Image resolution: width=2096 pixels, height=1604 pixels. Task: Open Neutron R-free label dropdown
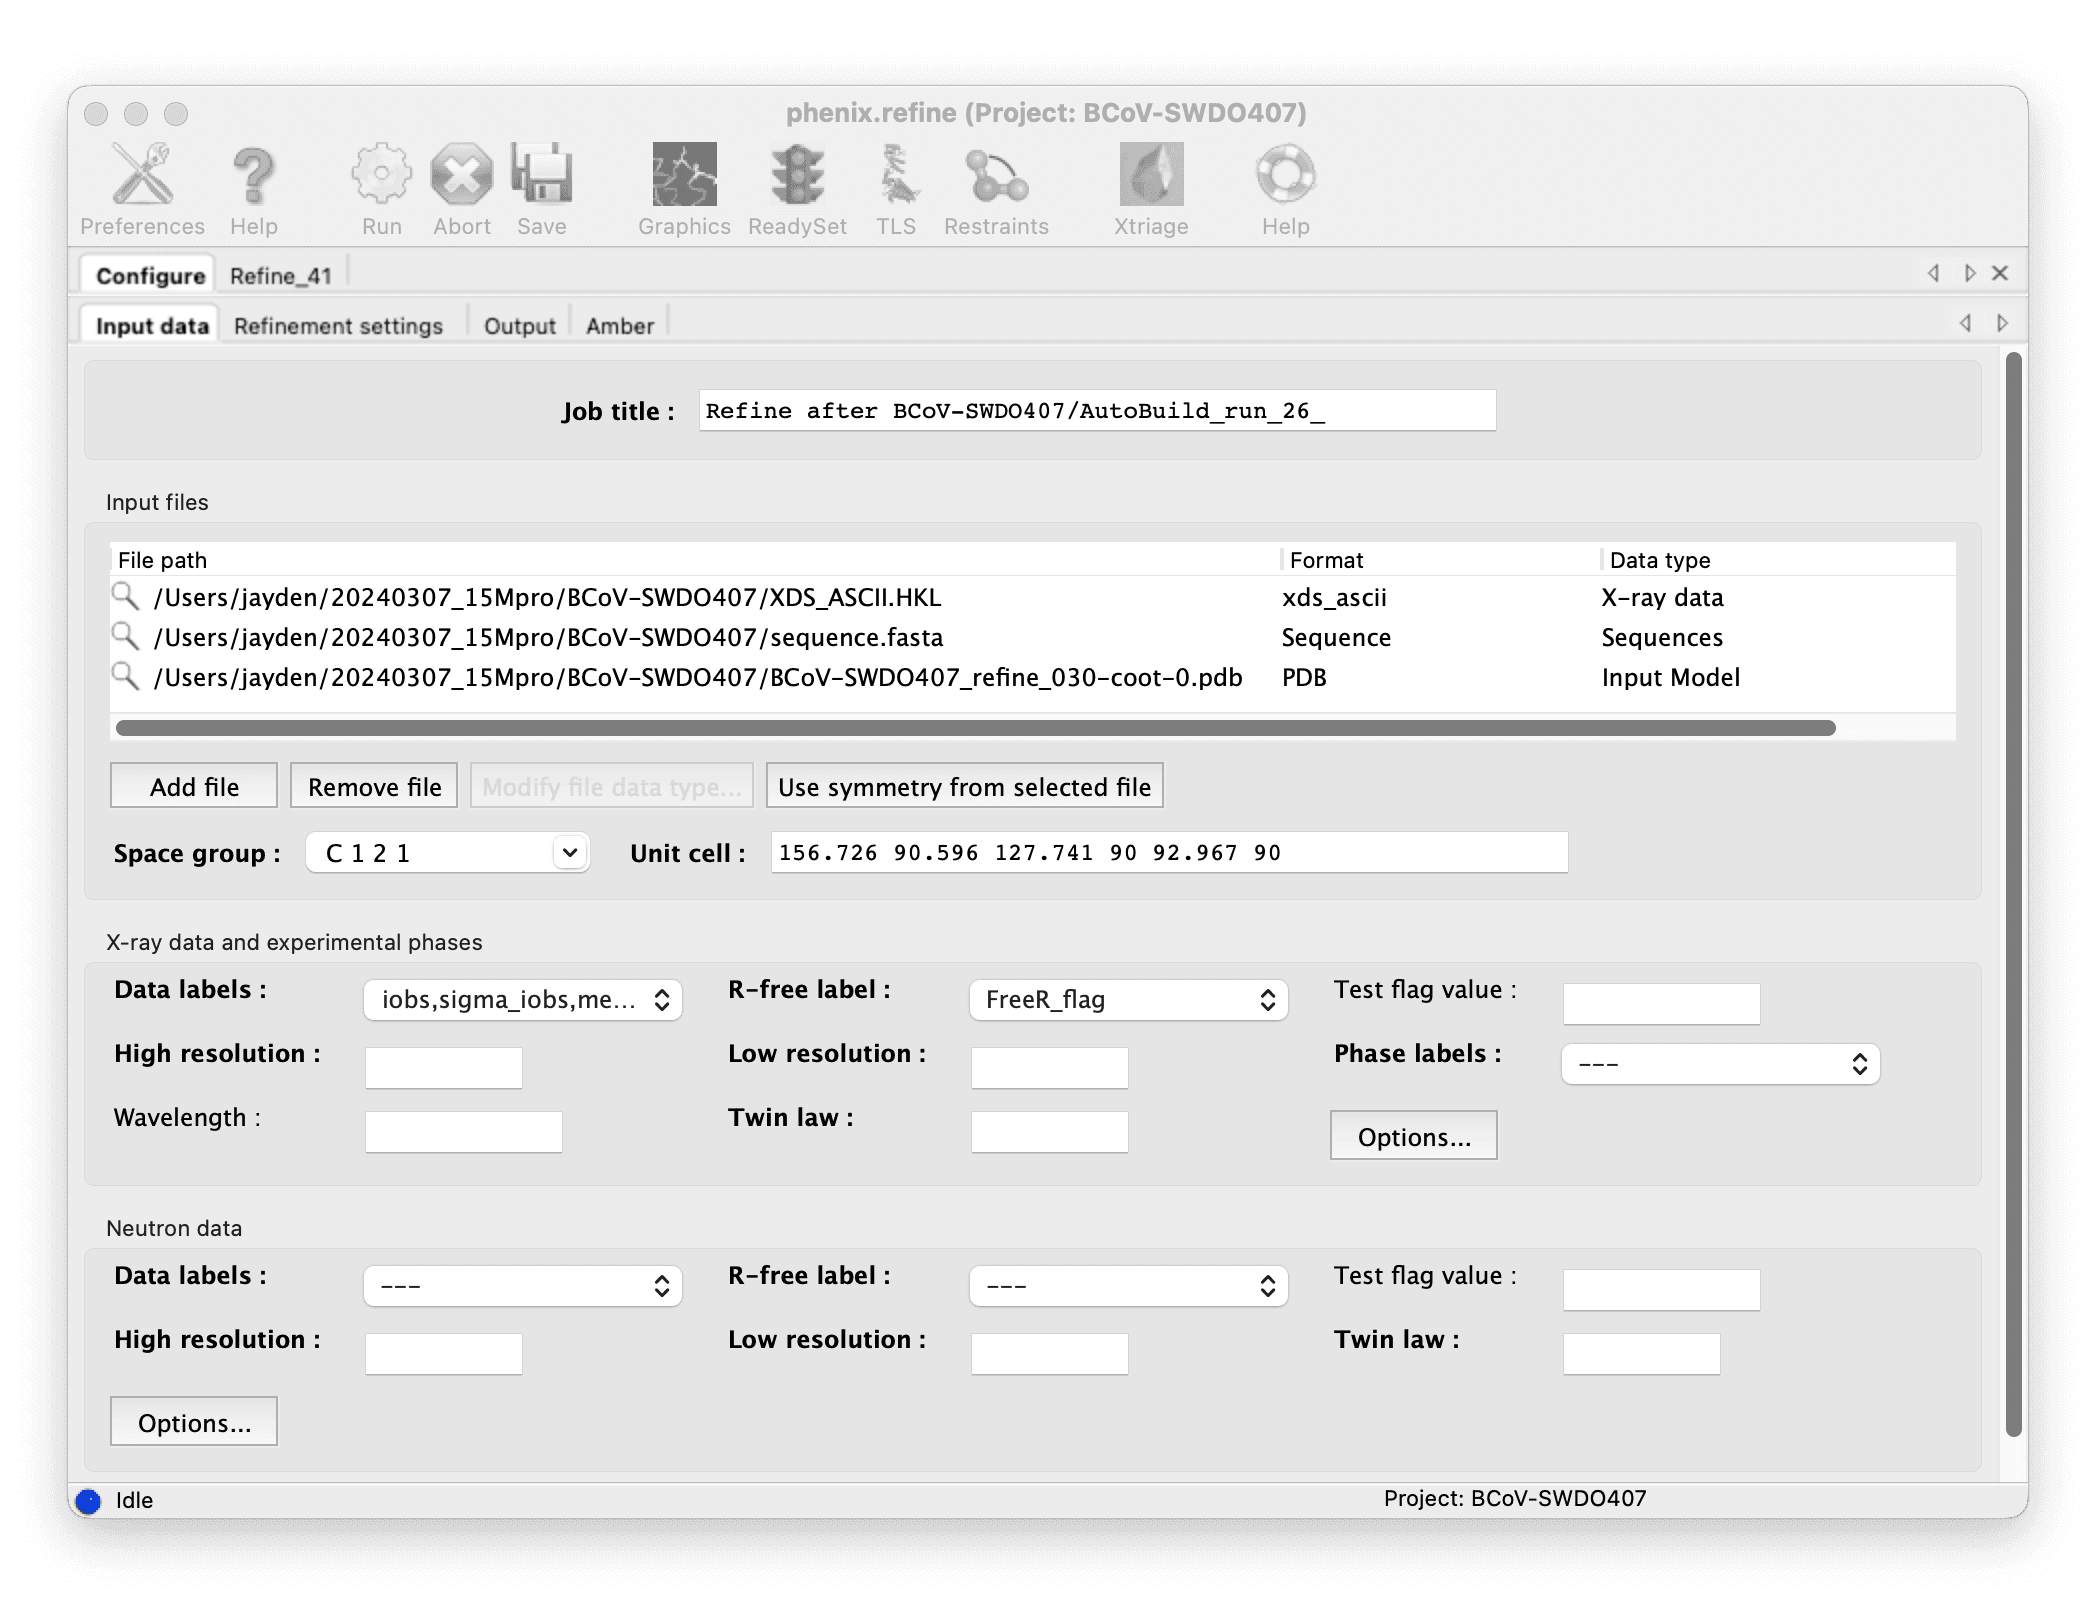point(1128,1286)
